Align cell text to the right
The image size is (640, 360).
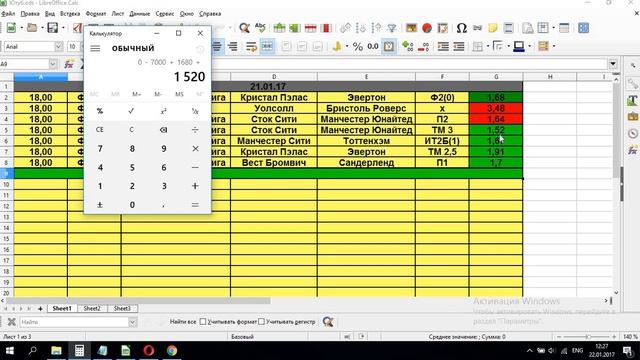point(233,47)
